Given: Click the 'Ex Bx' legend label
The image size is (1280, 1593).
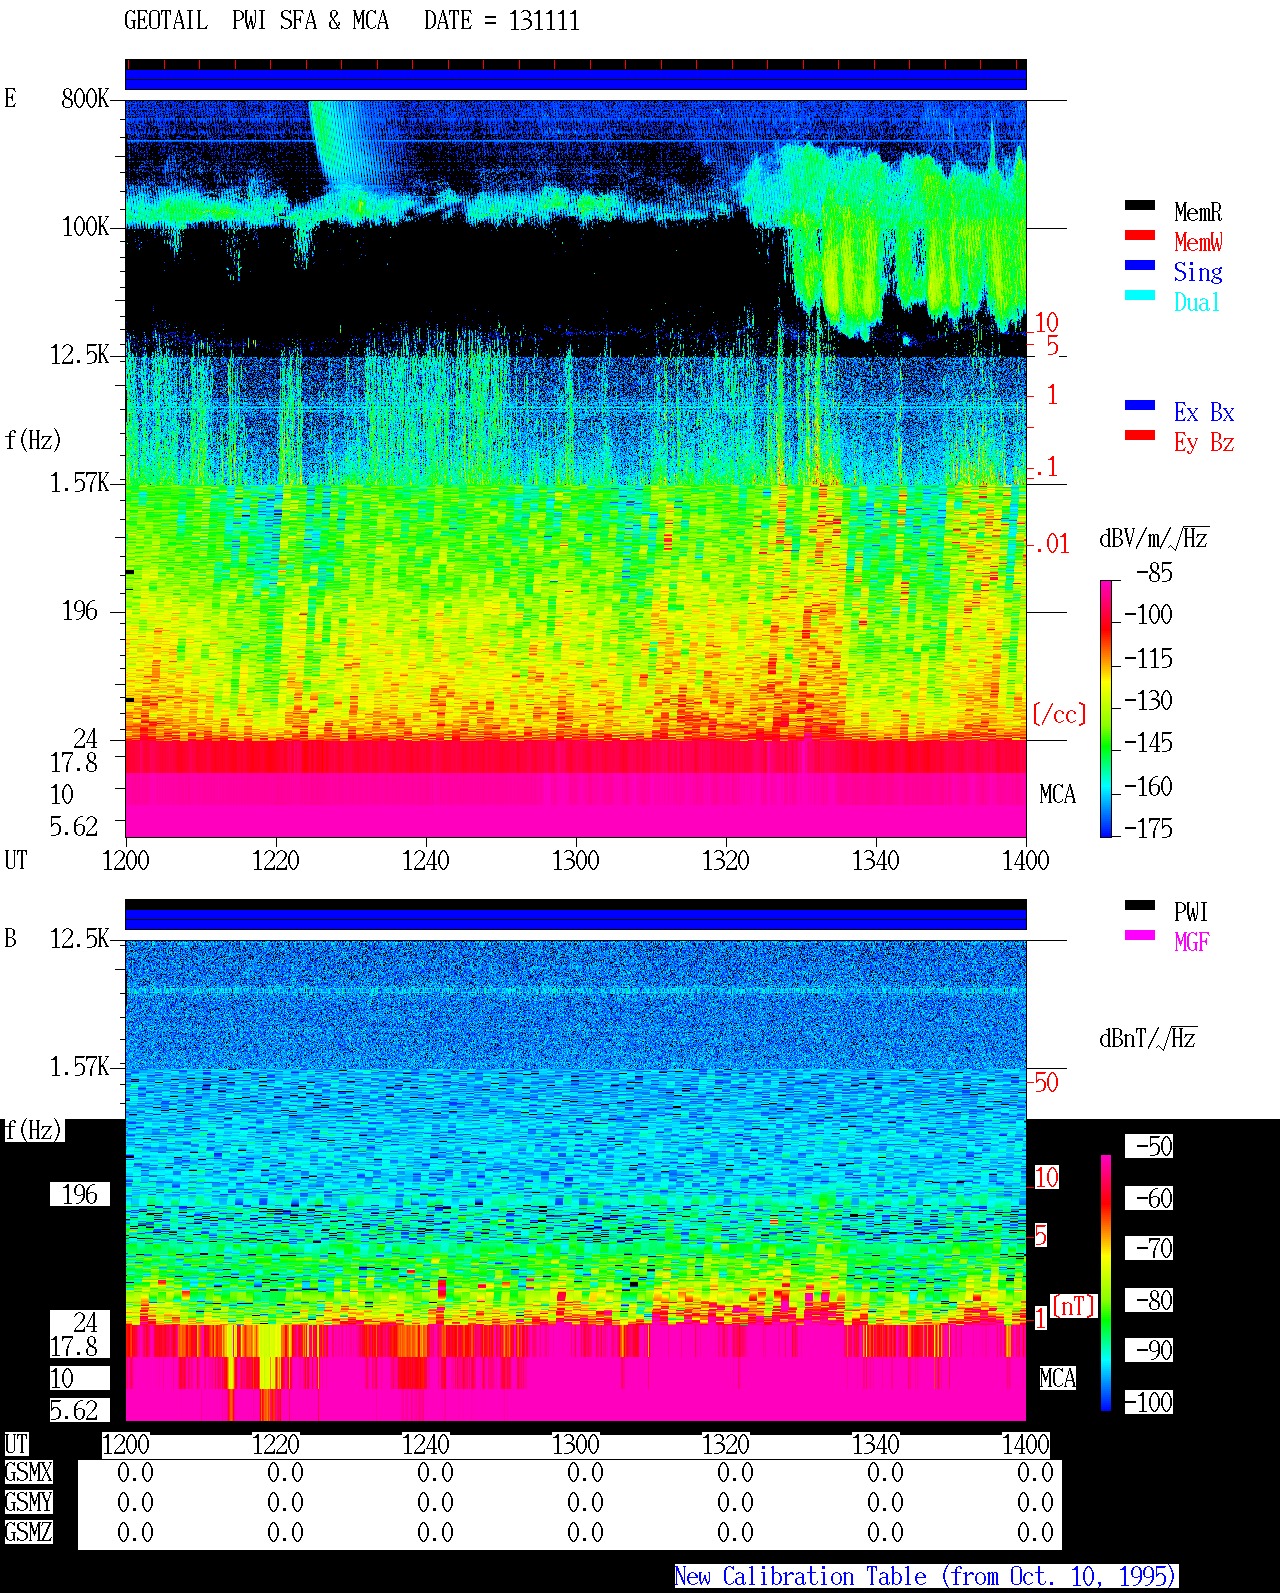Looking at the screenshot, I should tap(1204, 412).
